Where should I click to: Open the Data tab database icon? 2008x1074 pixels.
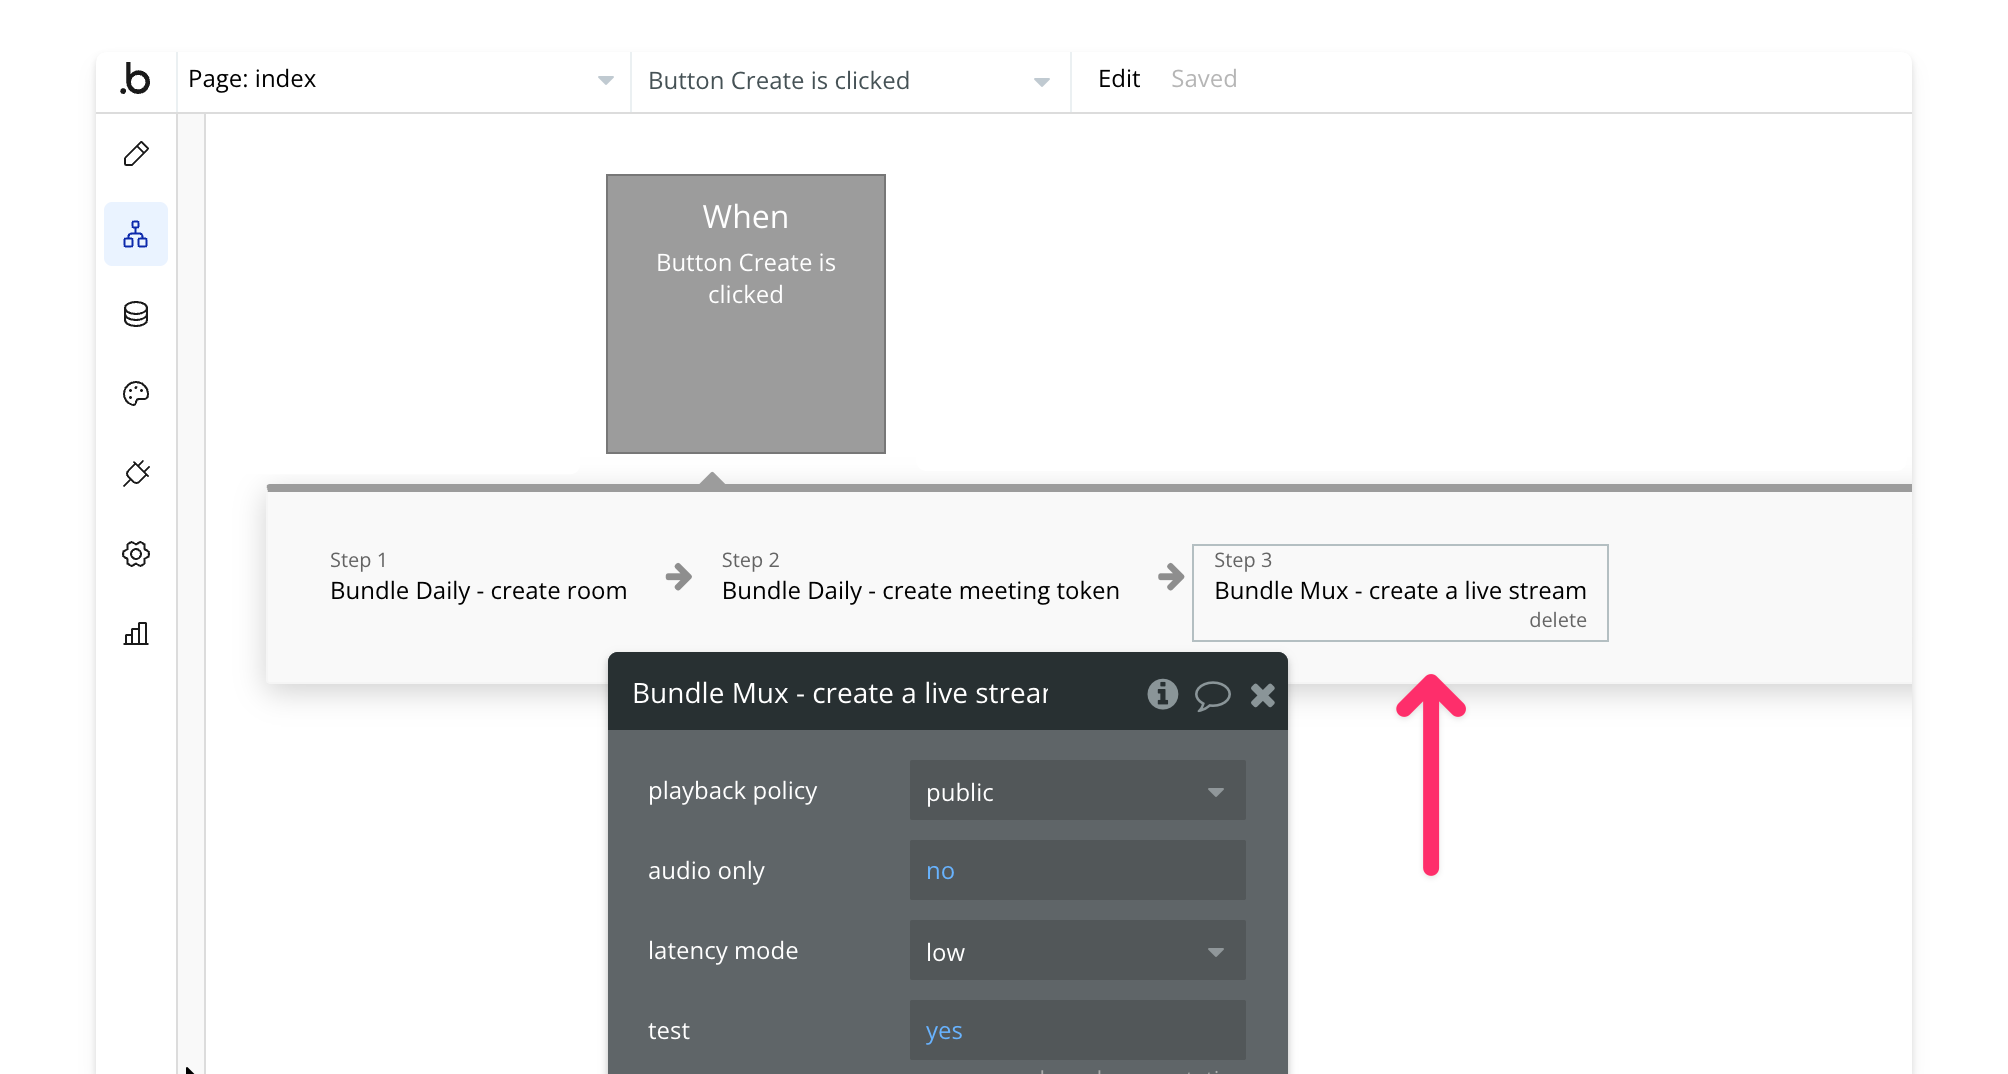(136, 314)
